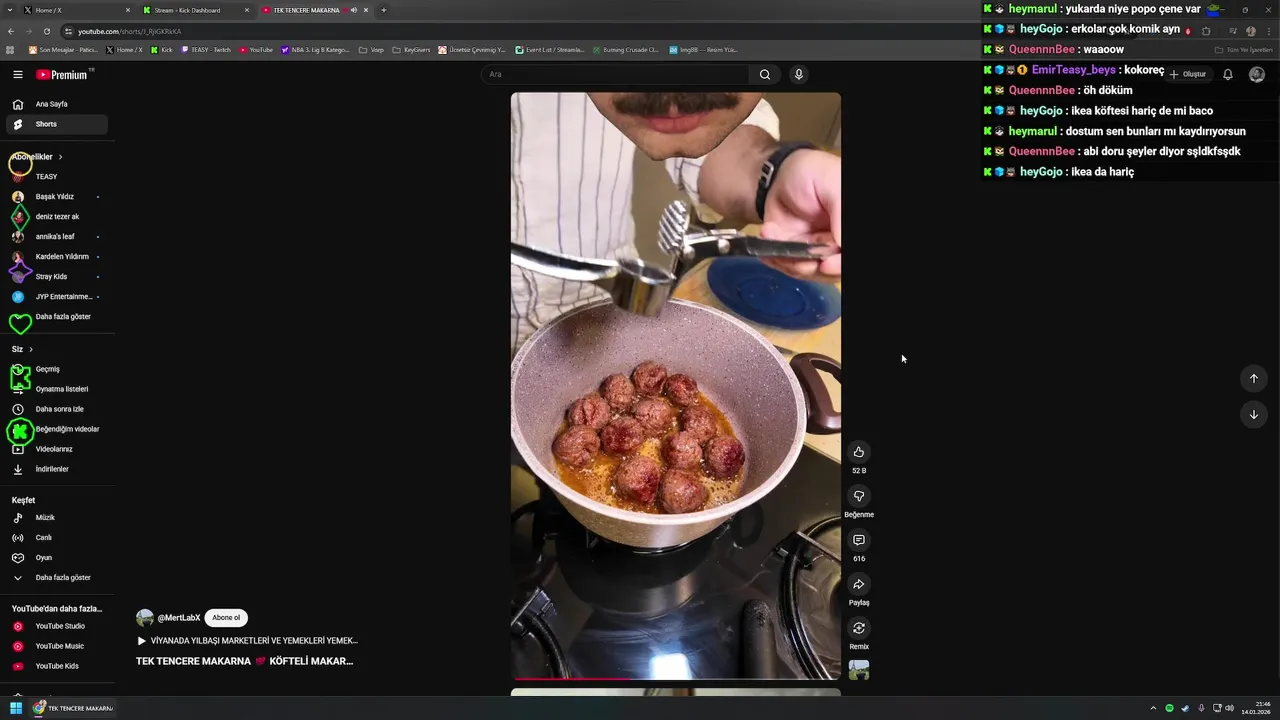The width and height of the screenshot is (1280, 720).
Task: Open YouTube Studio from the sidebar
Action: point(57,626)
